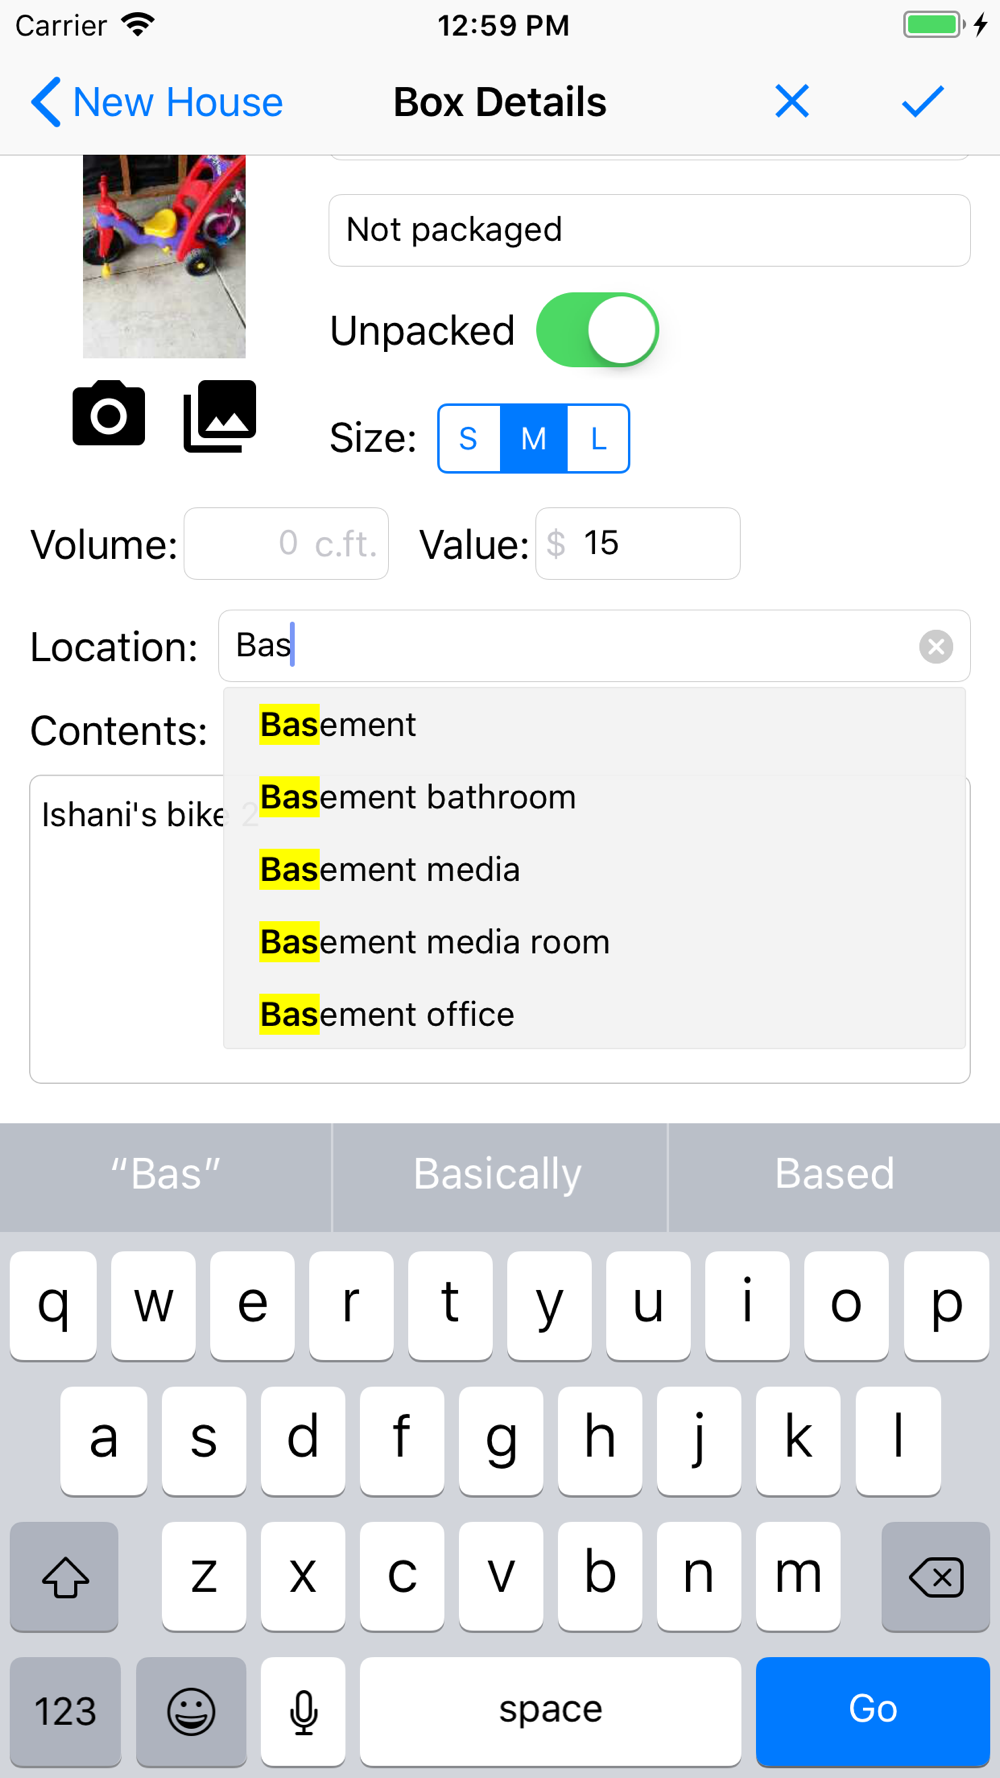This screenshot has width=1000, height=1778.
Task: Select the Based autocomplete suggestion
Action: (x=834, y=1175)
